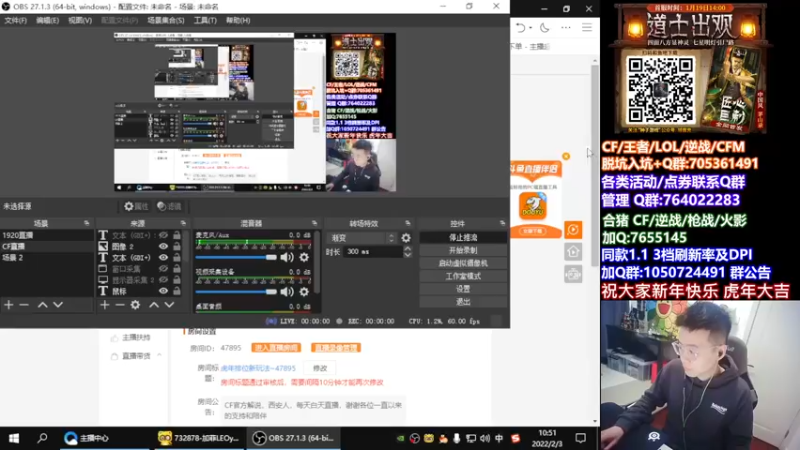This screenshot has height=450, width=800.
Task: Click 启动虚拟摄像机 button
Action: 463,263
